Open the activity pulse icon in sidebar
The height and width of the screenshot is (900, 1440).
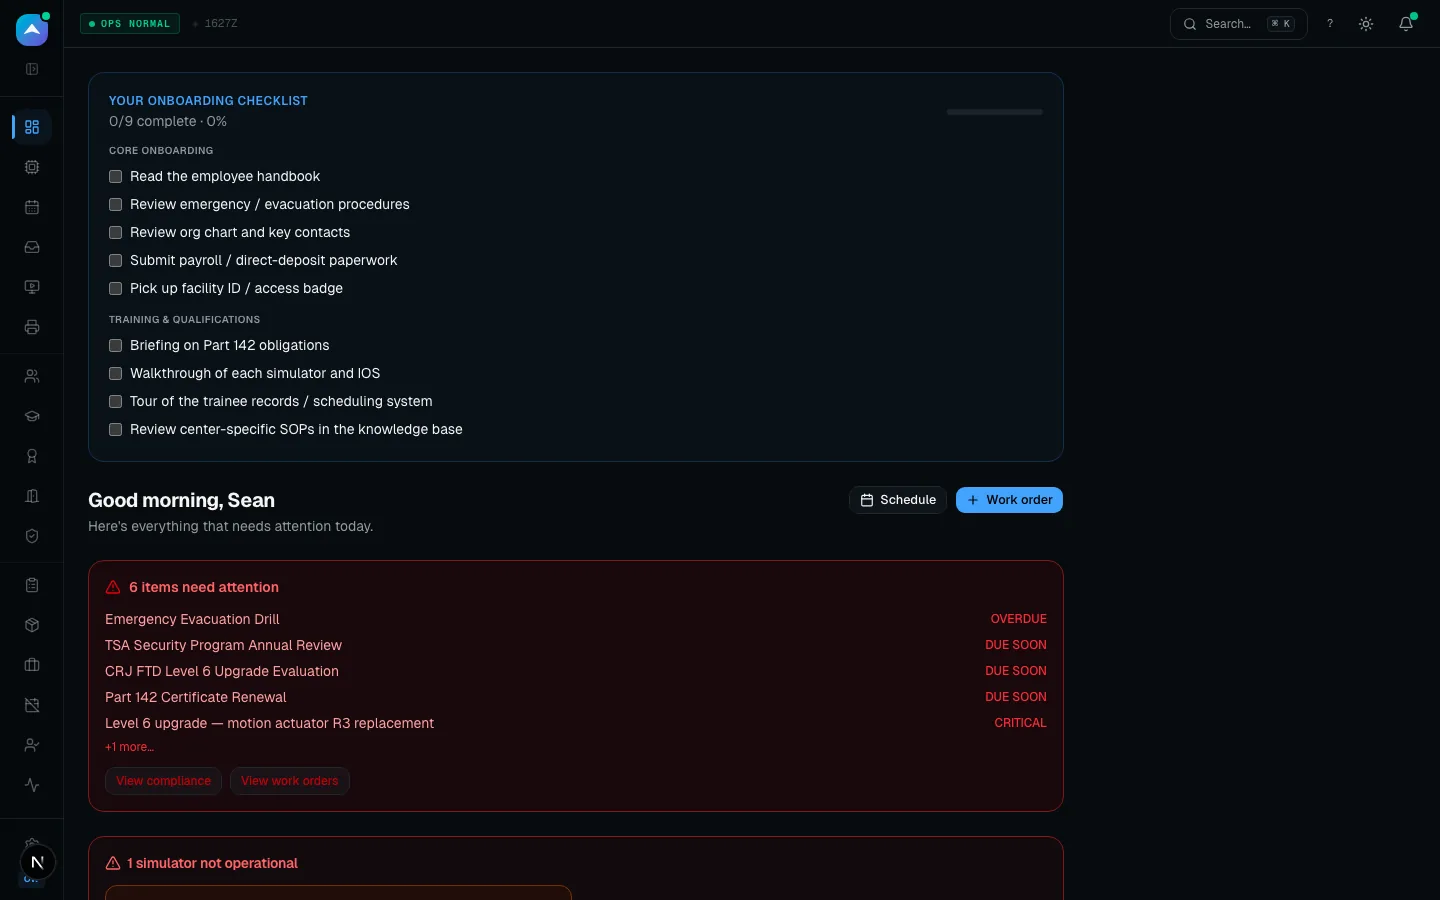point(32,785)
